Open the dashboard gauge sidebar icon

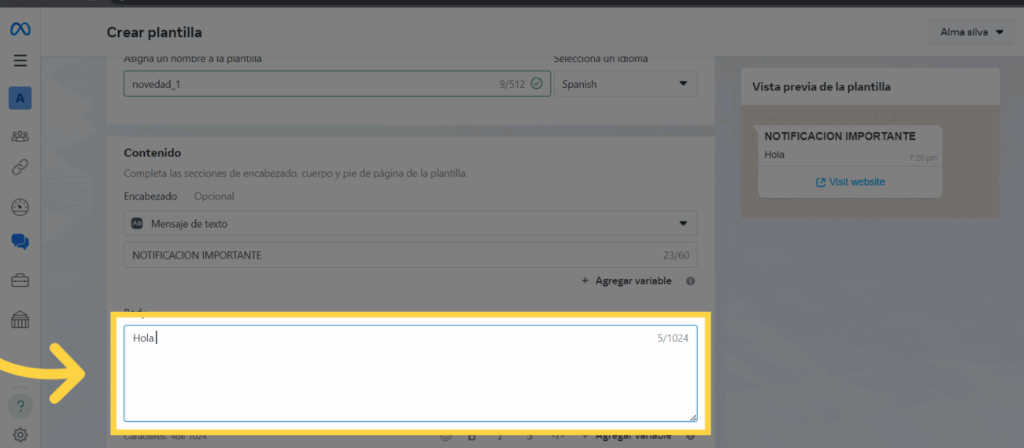pos(20,207)
